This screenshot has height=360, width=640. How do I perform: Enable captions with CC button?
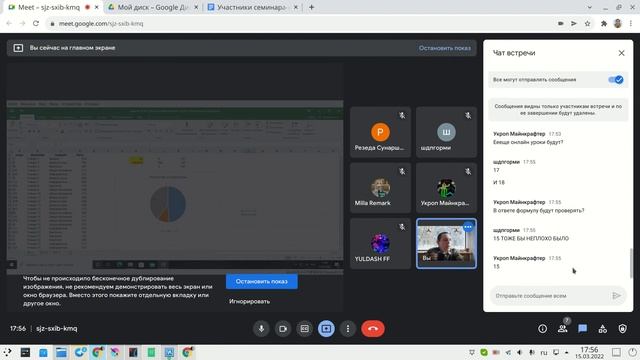coord(304,329)
